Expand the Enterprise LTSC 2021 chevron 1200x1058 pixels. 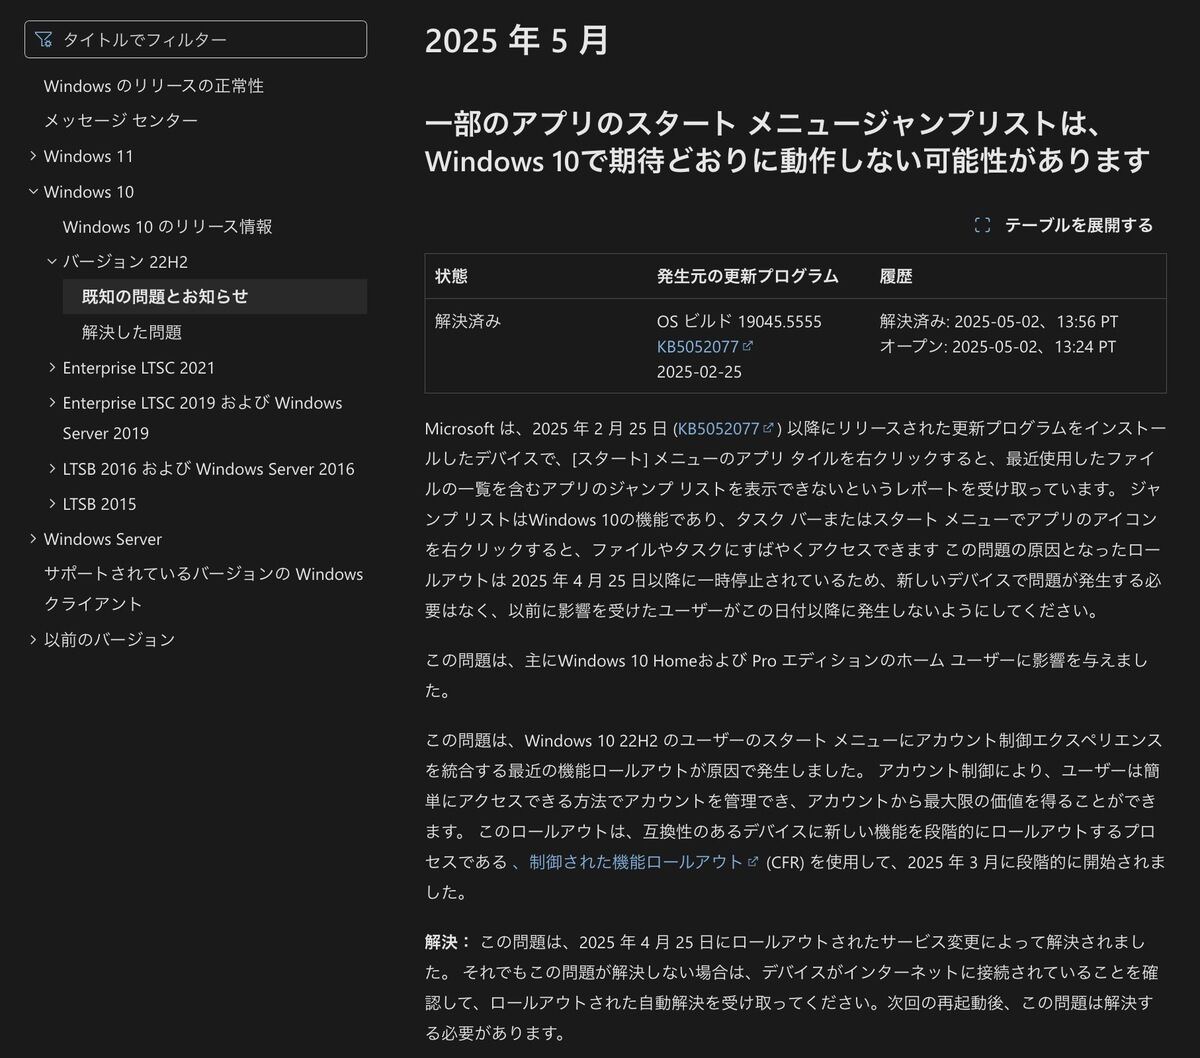52,368
